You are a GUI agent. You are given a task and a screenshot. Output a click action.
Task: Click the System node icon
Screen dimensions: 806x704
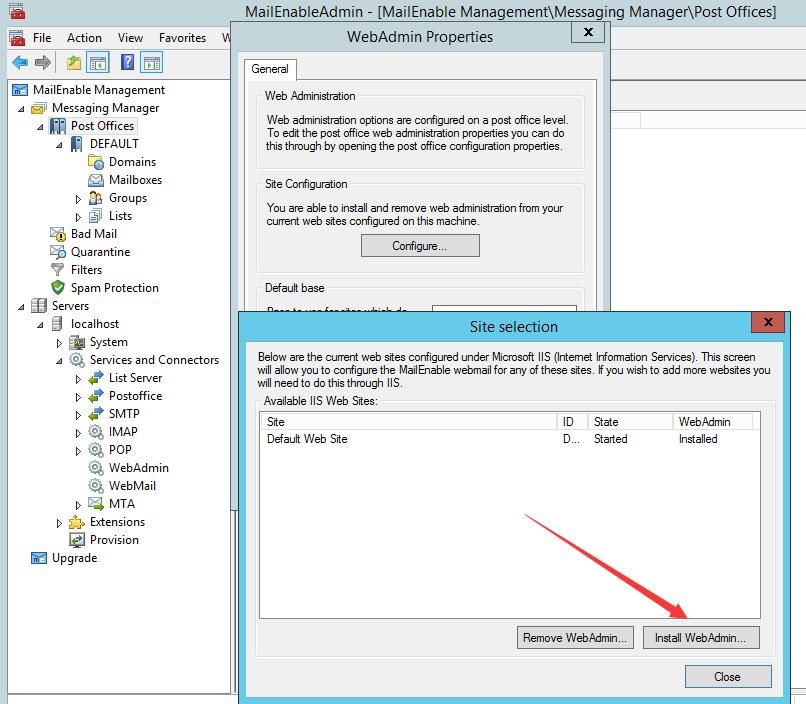[77, 342]
